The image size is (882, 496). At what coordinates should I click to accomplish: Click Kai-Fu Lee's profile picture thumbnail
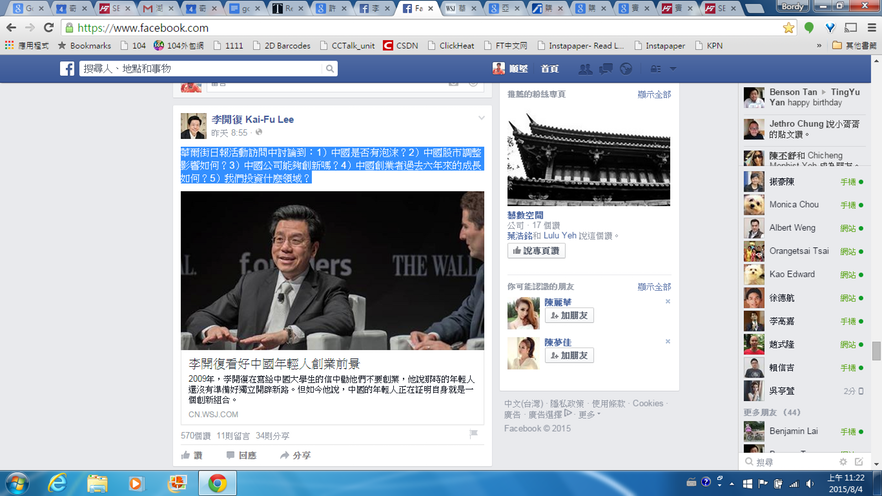click(194, 126)
